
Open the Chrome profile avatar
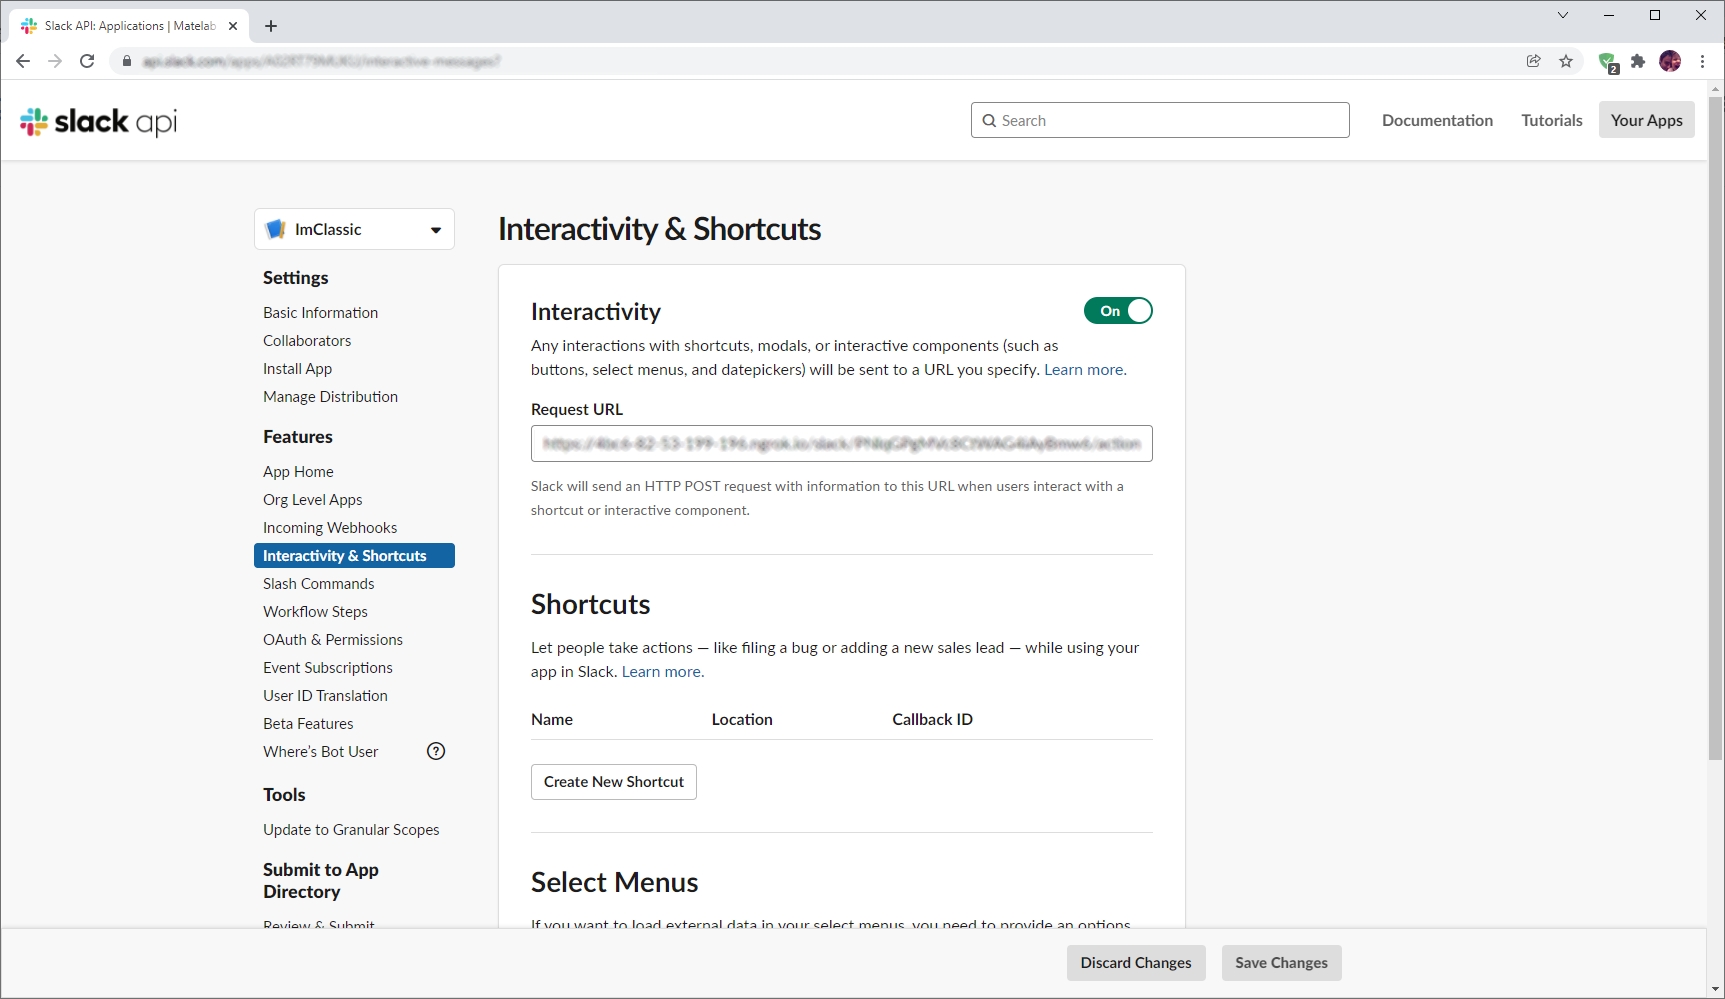tap(1670, 61)
